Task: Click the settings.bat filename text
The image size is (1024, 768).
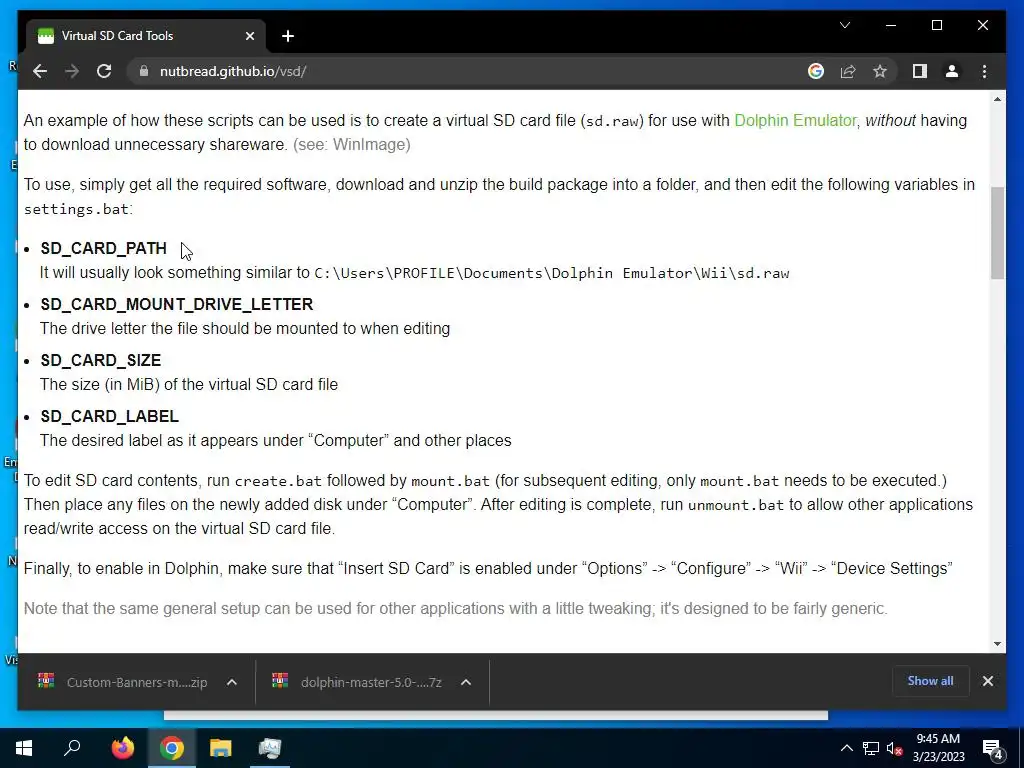Action: [76, 209]
